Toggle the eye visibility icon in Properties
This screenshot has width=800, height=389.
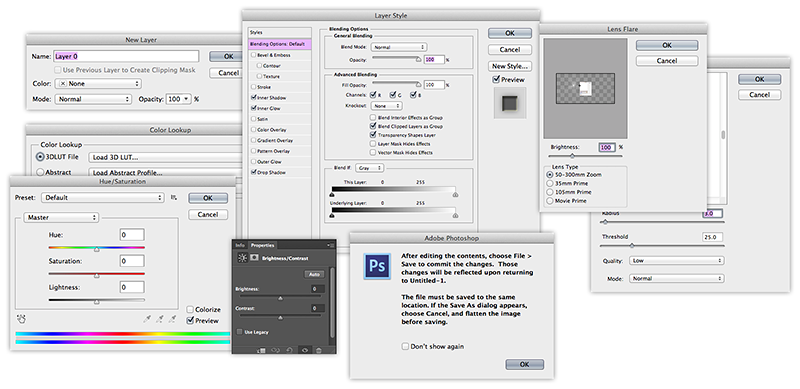click(305, 351)
